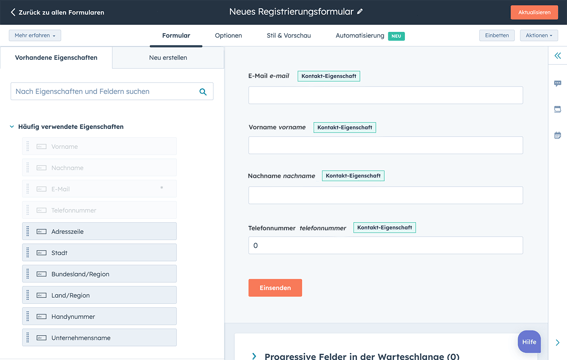
Task: Click the greyed-out Telefonnummer property item
Action: point(99,210)
